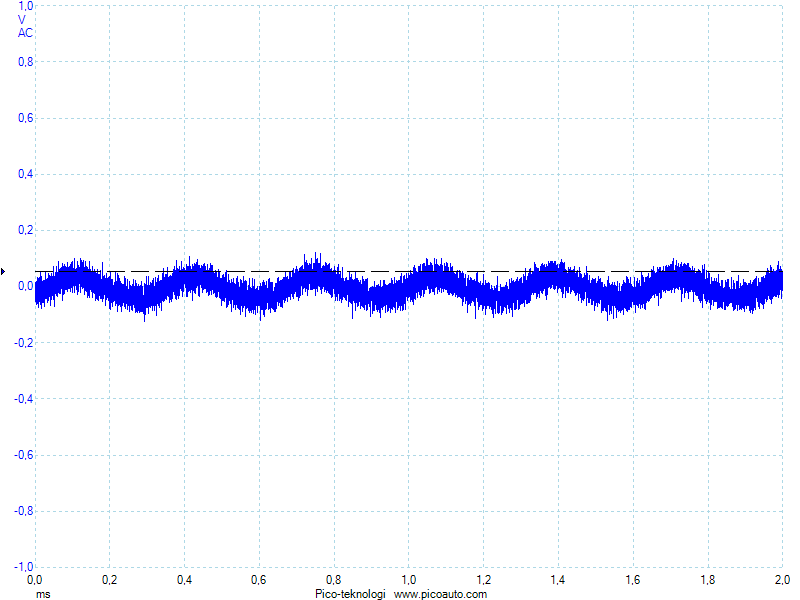Click the -1,0 voltage axis label at bottom
Screen dimensions: 800x600
(24, 567)
